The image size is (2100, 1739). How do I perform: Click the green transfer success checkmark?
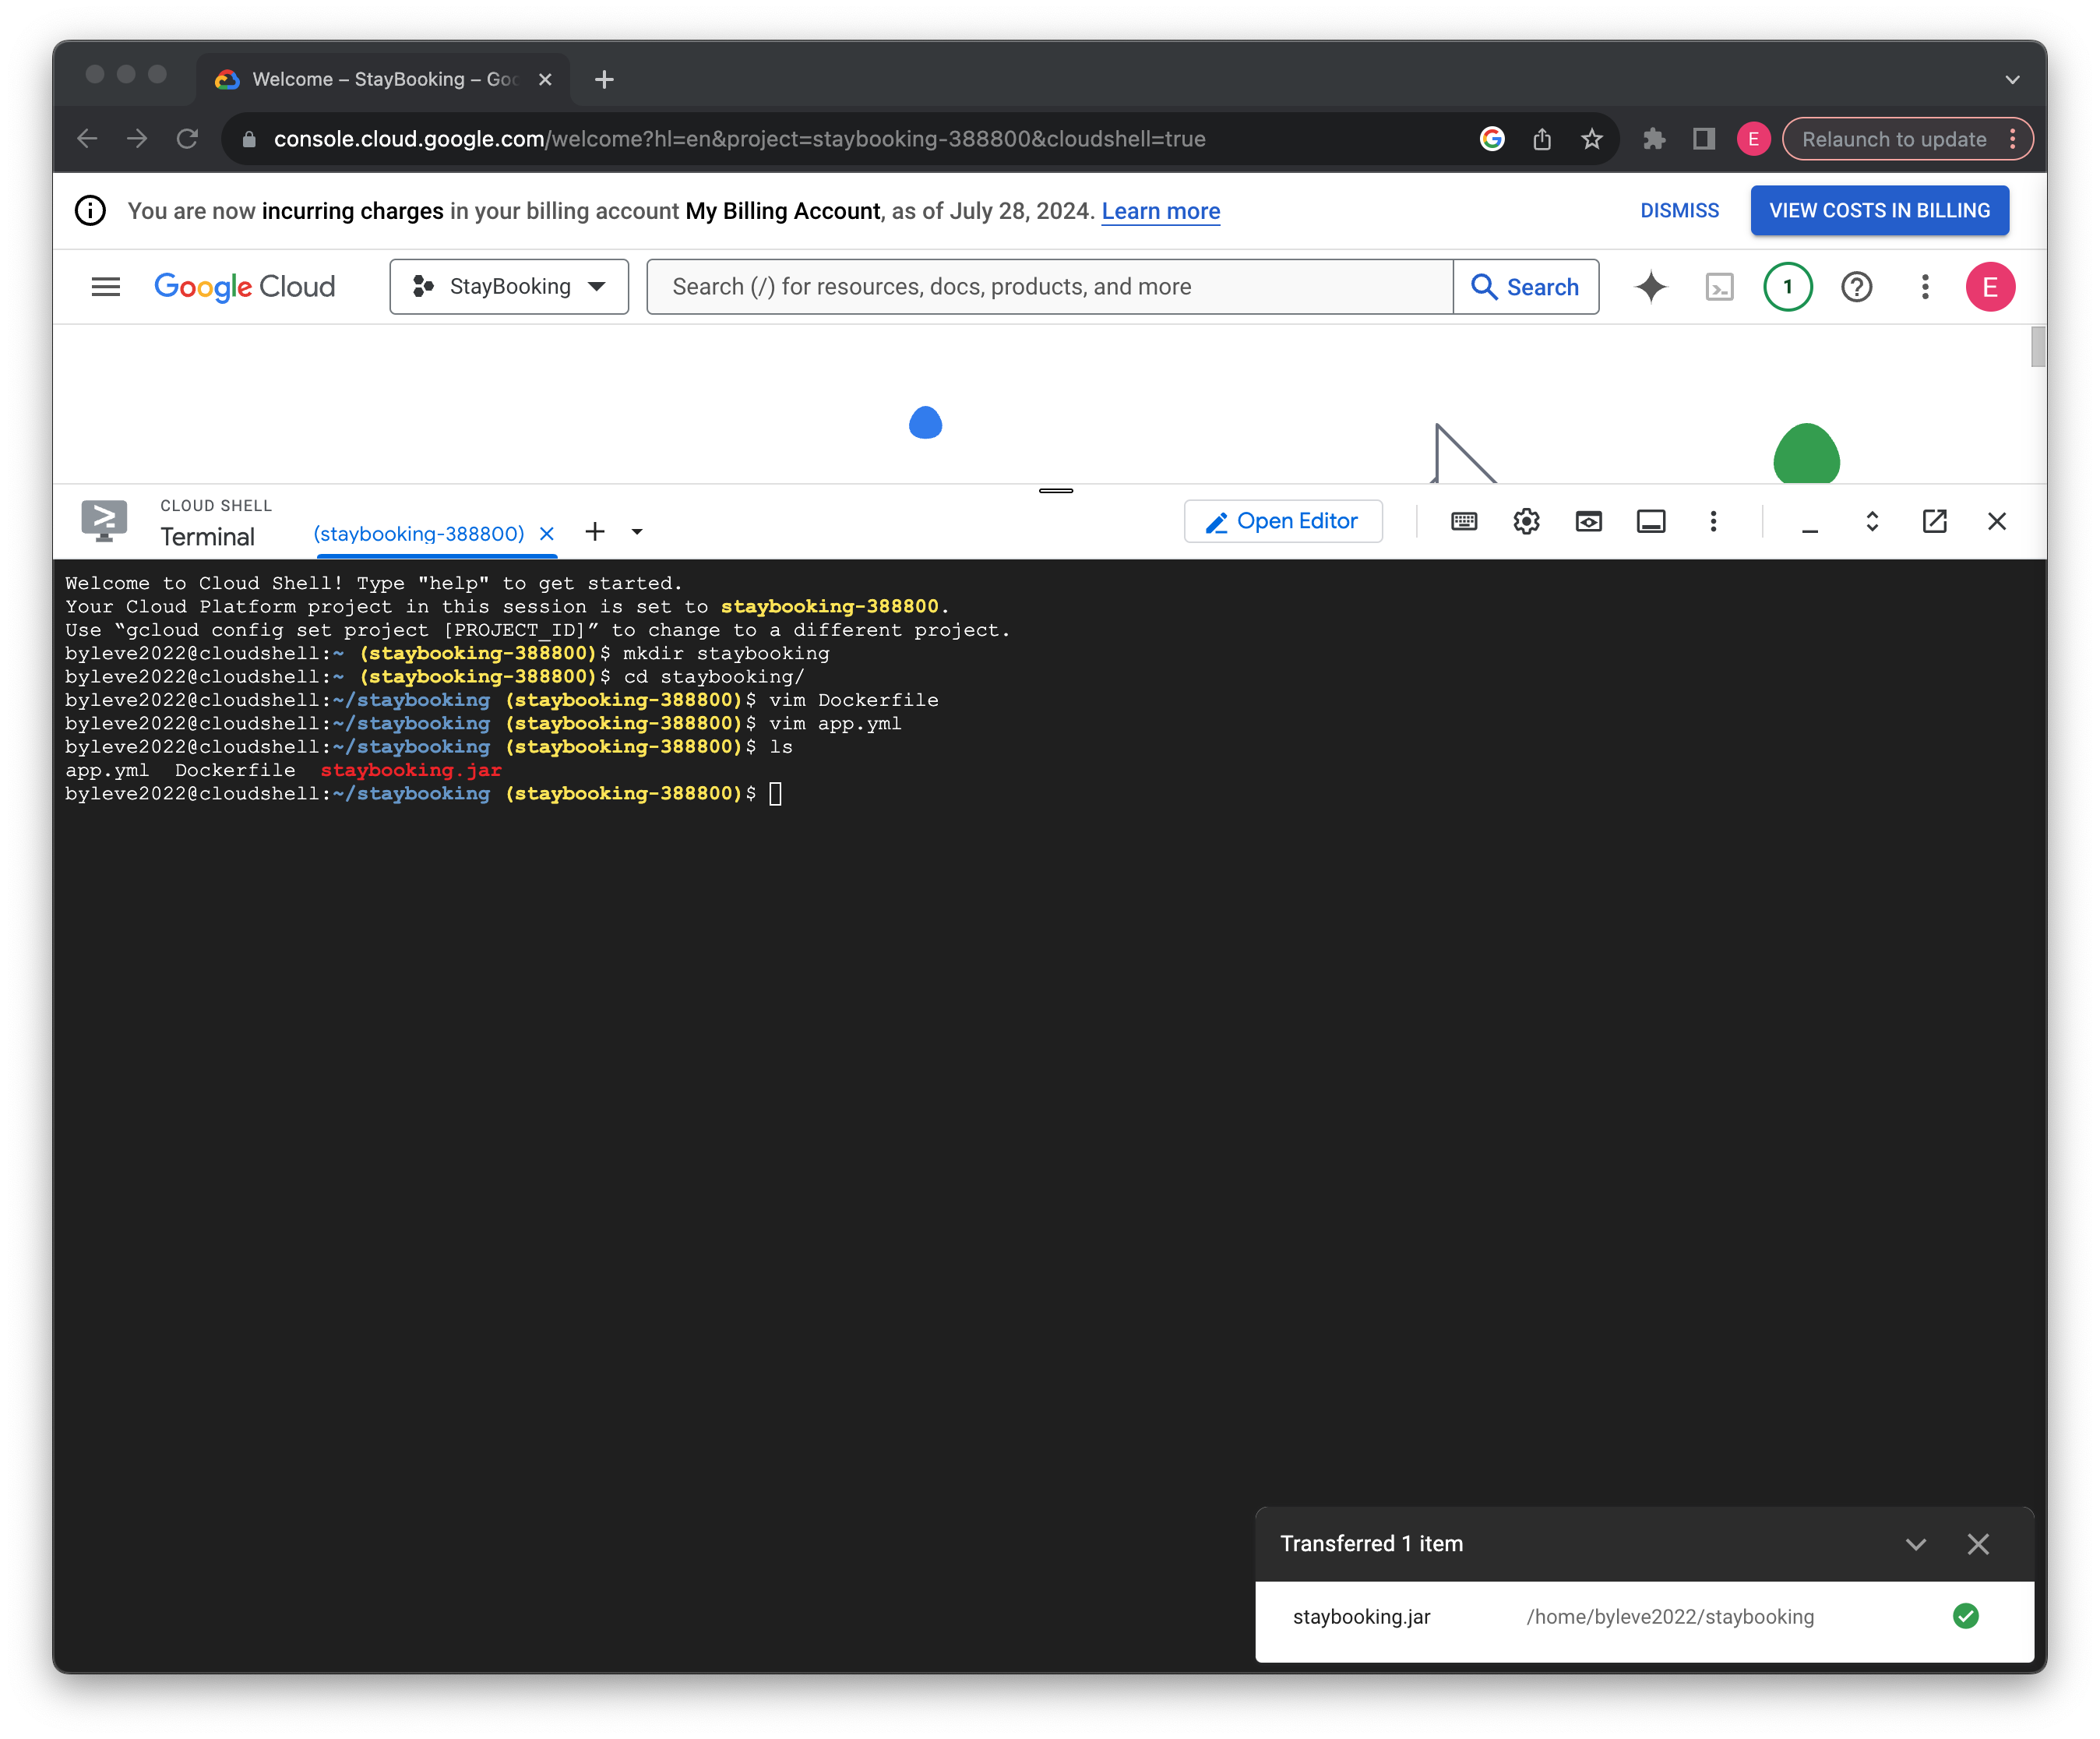tap(1966, 1616)
